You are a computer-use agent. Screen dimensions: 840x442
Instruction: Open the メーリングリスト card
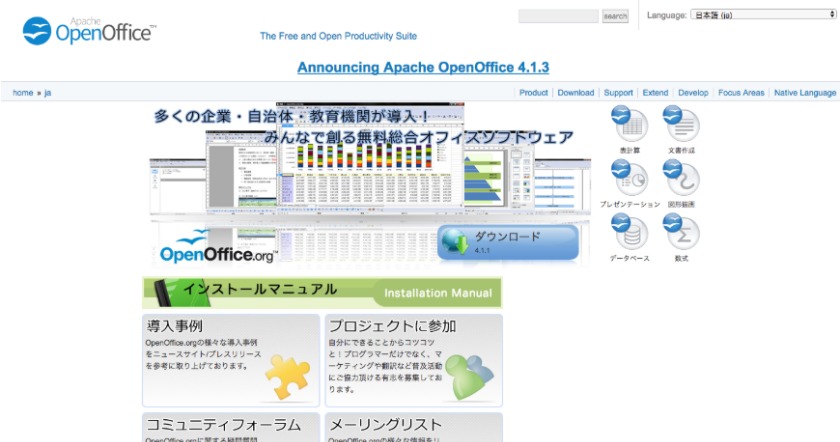[414, 427]
